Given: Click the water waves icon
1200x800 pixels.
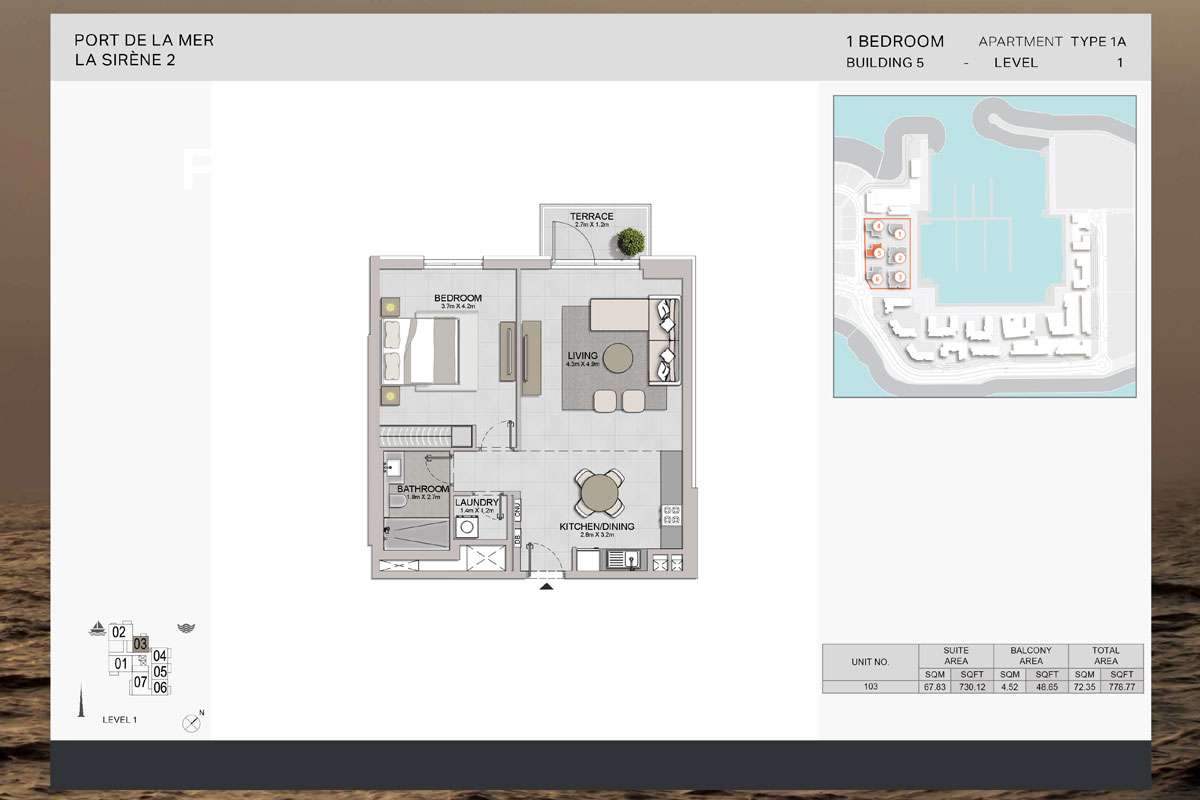Looking at the screenshot, I should coord(186,629).
